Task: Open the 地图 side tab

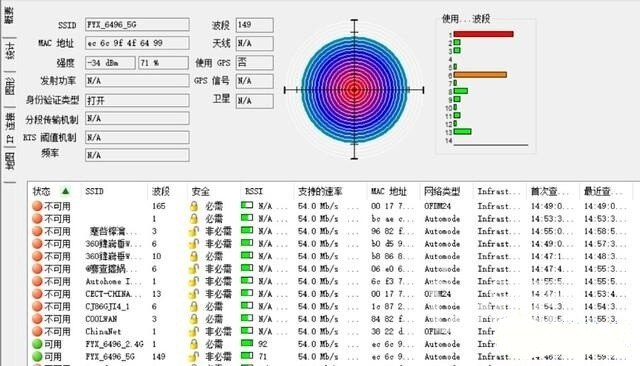Action: (10, 161)
